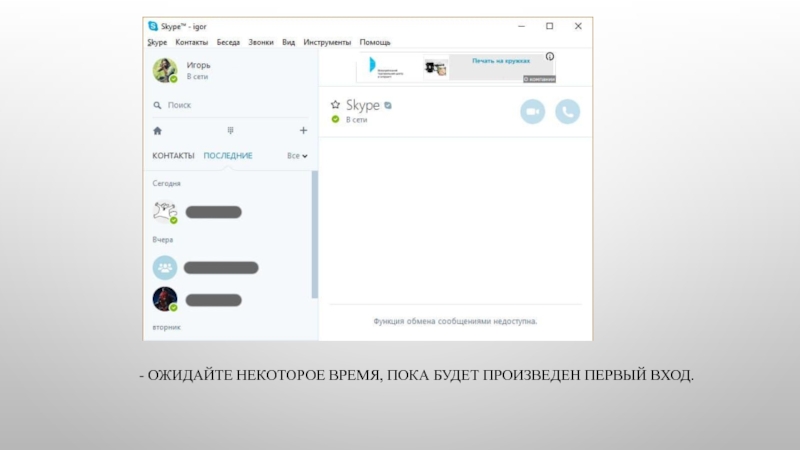This screenshot has width=800, height=450.
Task: Click Игорь's profile avatar
Action: (165, 70)
